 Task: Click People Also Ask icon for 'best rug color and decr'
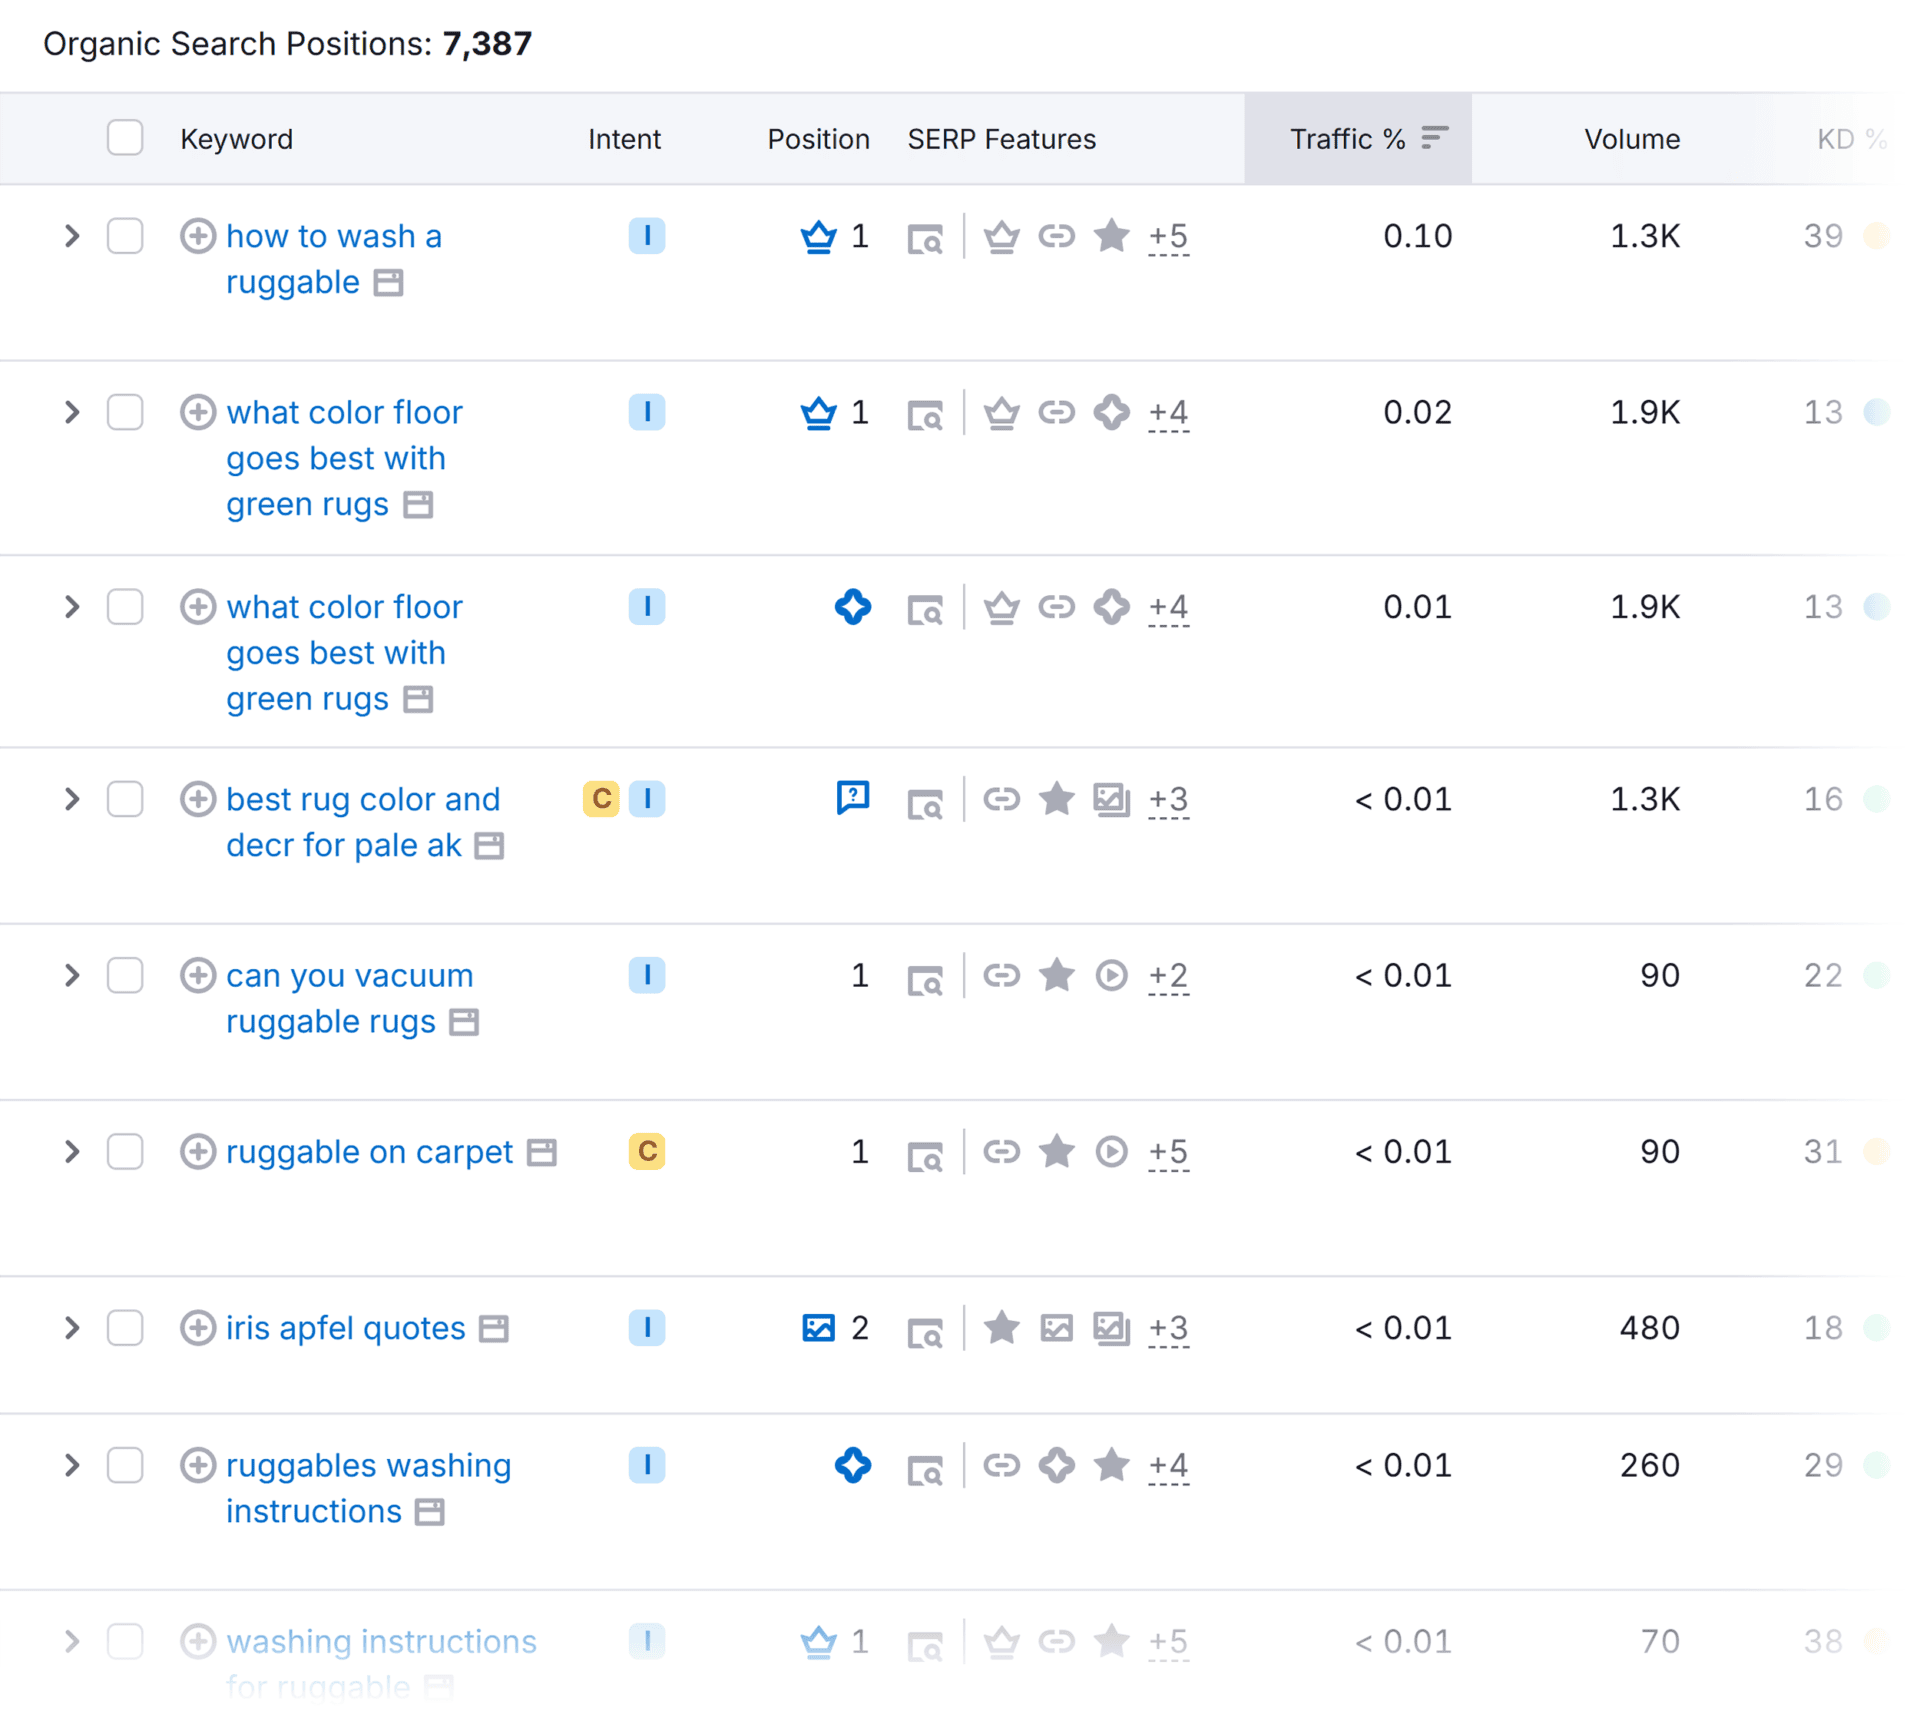click(853, 798)
